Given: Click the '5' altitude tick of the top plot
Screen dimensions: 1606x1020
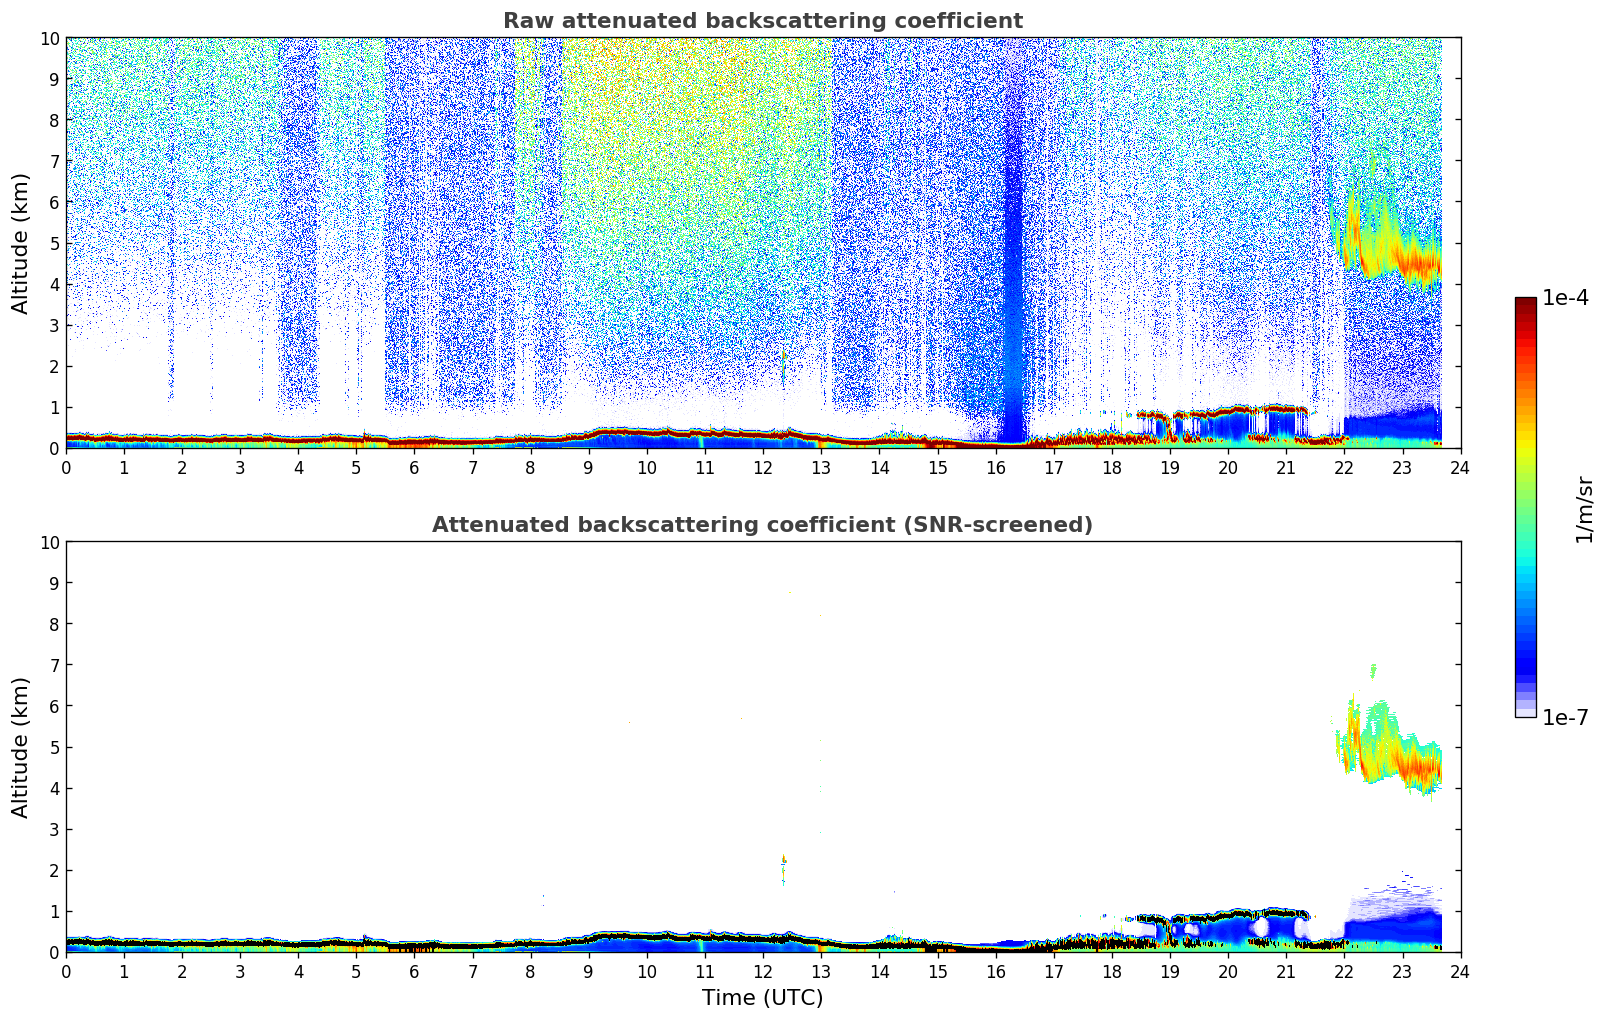Looking at the screenshot, I should click(x=55, y=243).
